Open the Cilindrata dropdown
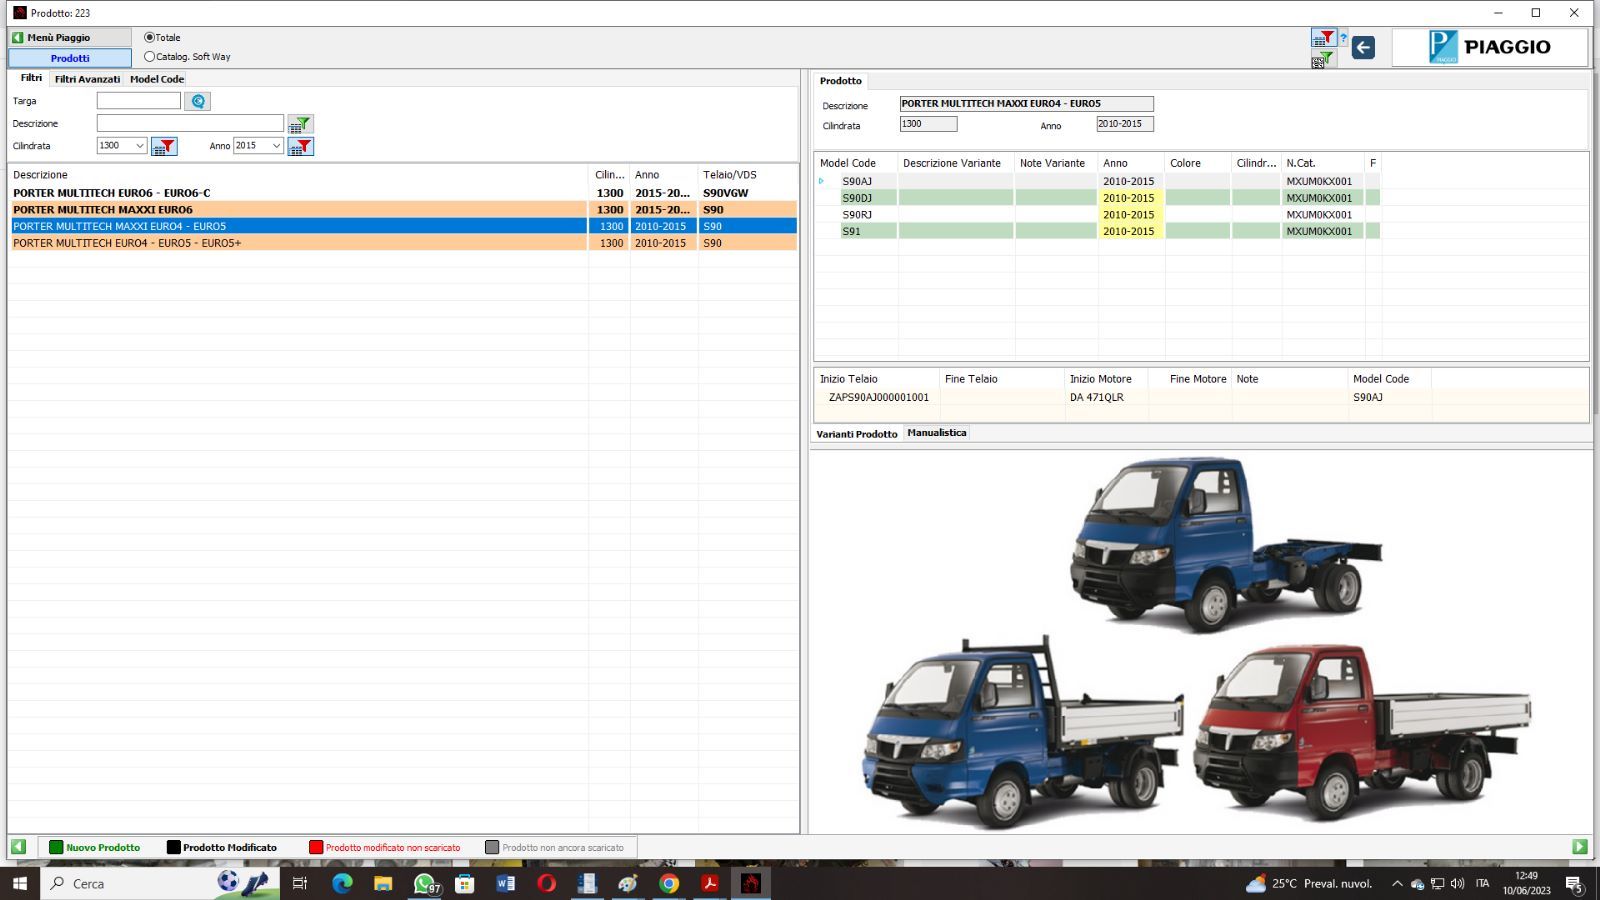The image size is (1600, 900). tap(139, 146)
